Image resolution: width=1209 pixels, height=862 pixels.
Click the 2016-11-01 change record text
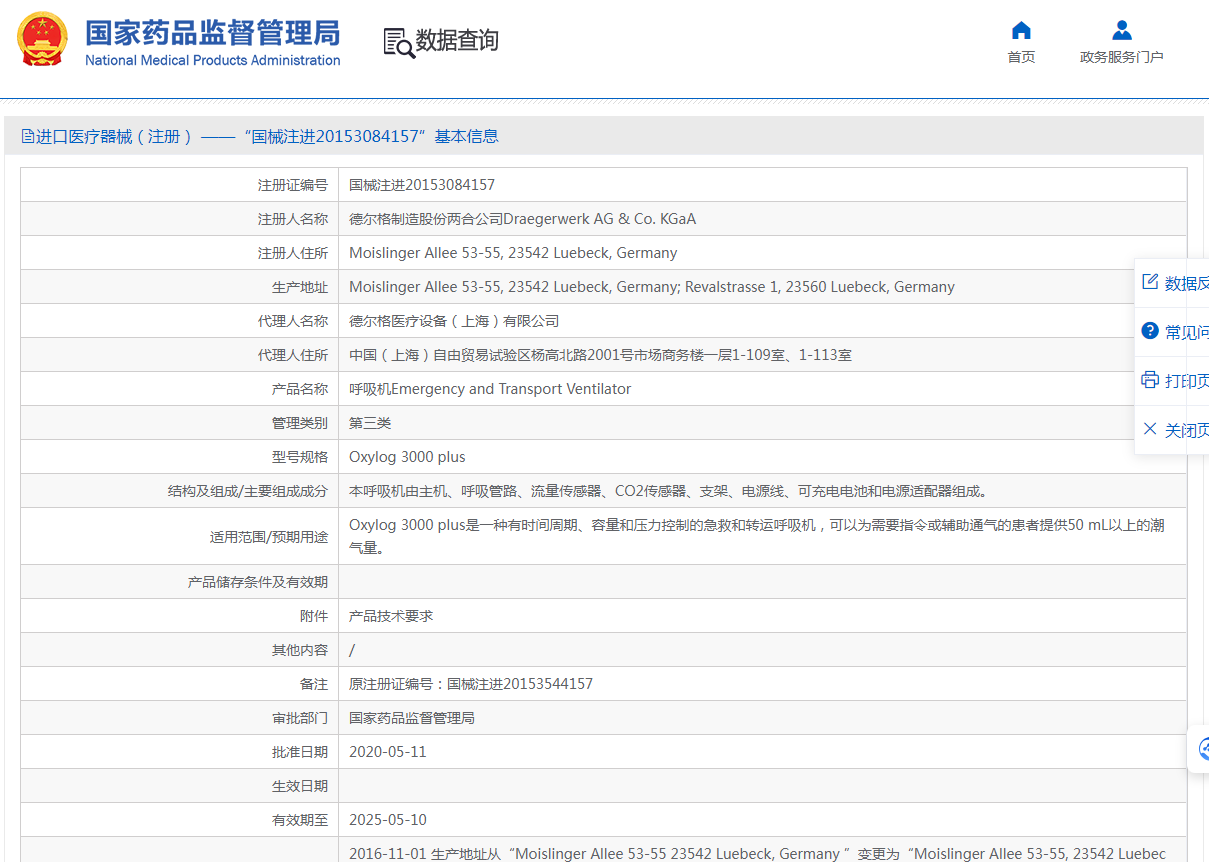pos(757,854)
